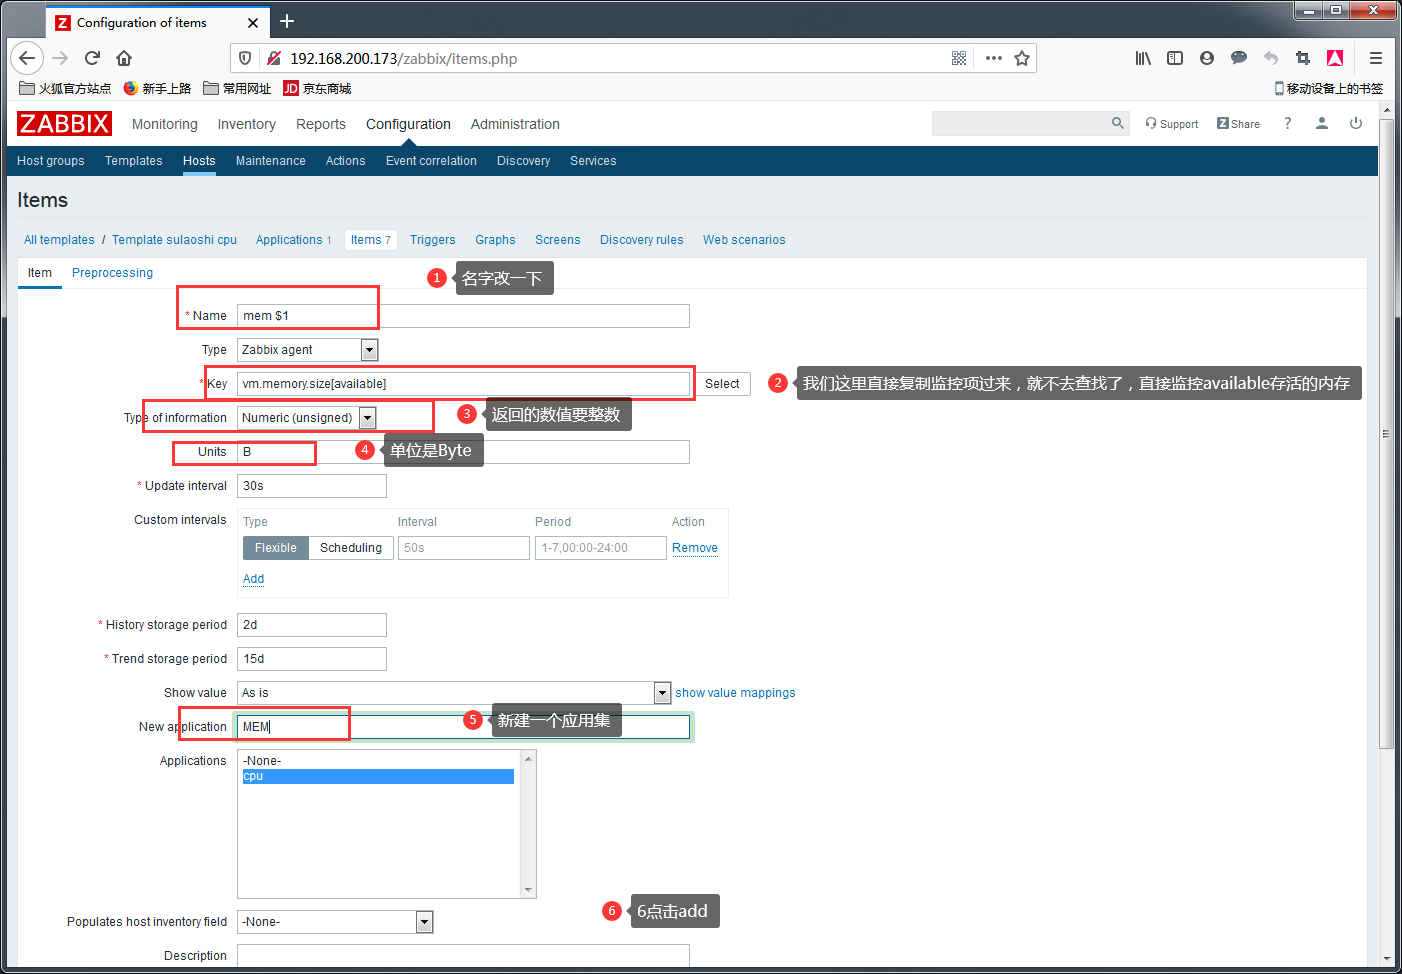Image resolution: width=1402 pixels, height=974 pixels.
Task: Open the Firefox hamburger menu
Action: pyautogui.click(x=1376, y=58)
